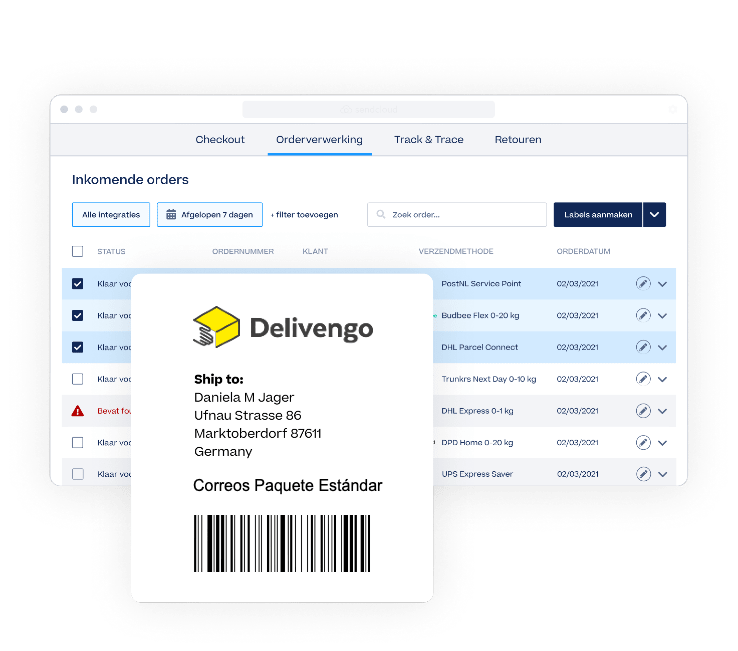Image resolution: width=738 pixels, height=651 pixels.
Task: Click in the Zoek order search field
Action: [457, 215]
